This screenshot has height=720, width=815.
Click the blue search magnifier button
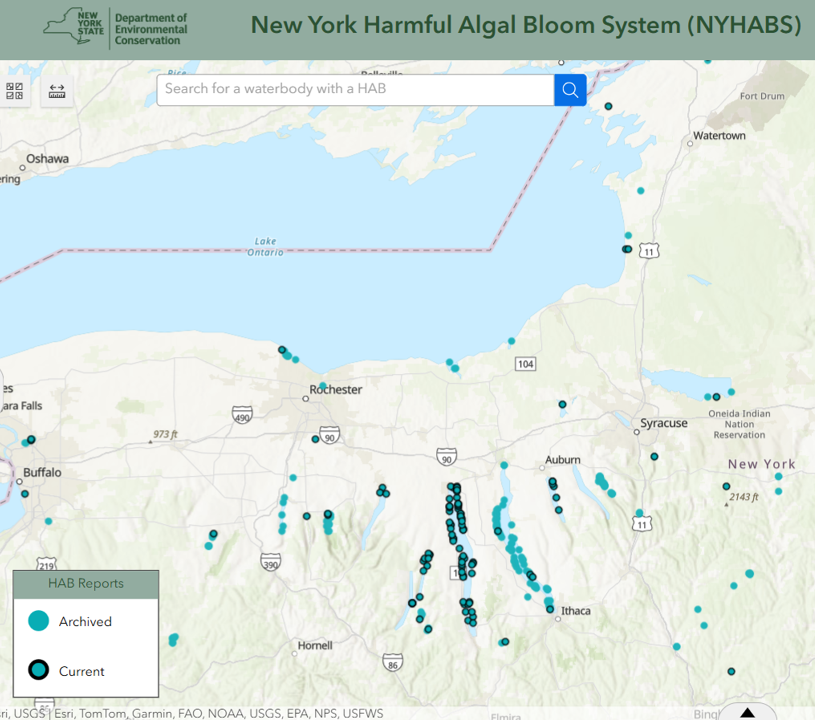click(x=570, y=90)
